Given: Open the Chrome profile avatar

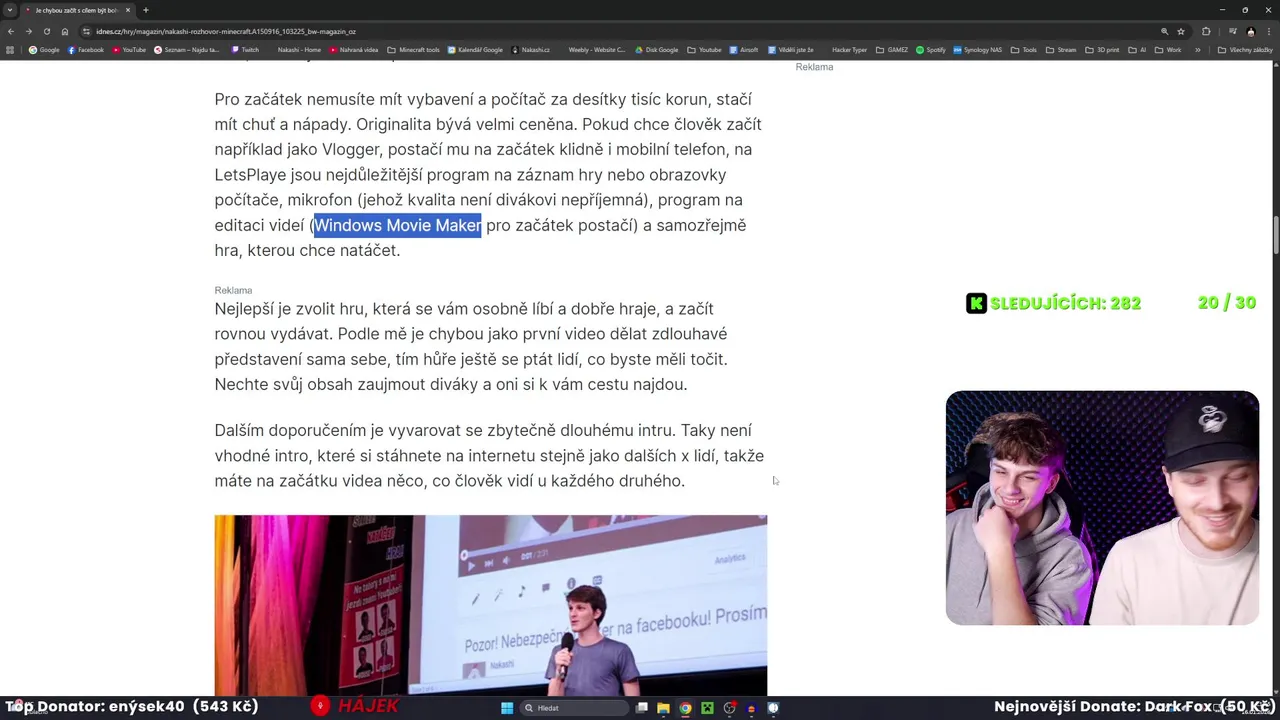Looking at the screenshot, I should pos(1250,31).
